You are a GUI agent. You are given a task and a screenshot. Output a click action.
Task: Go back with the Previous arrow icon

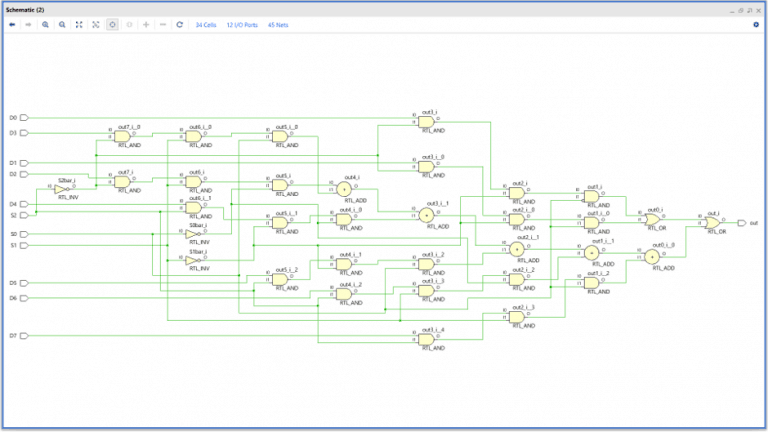pyautogui.click(x=12, y=24)
